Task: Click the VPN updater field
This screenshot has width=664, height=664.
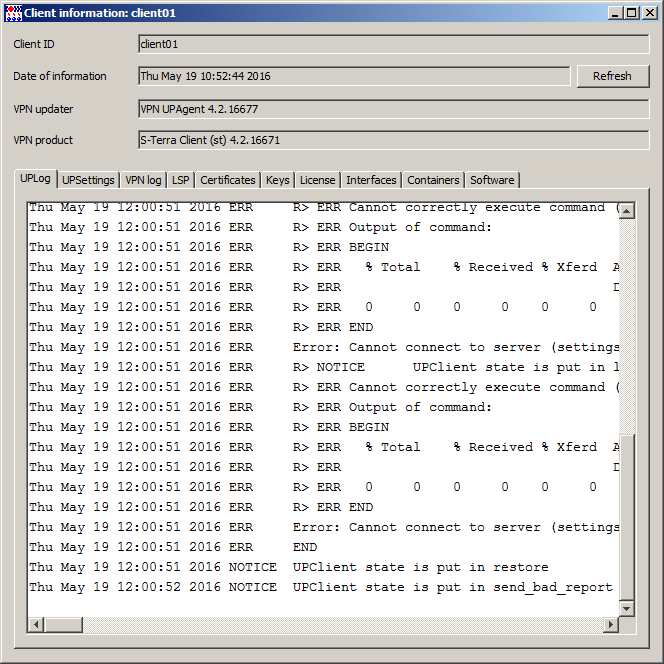Action: tap(393, 109)
